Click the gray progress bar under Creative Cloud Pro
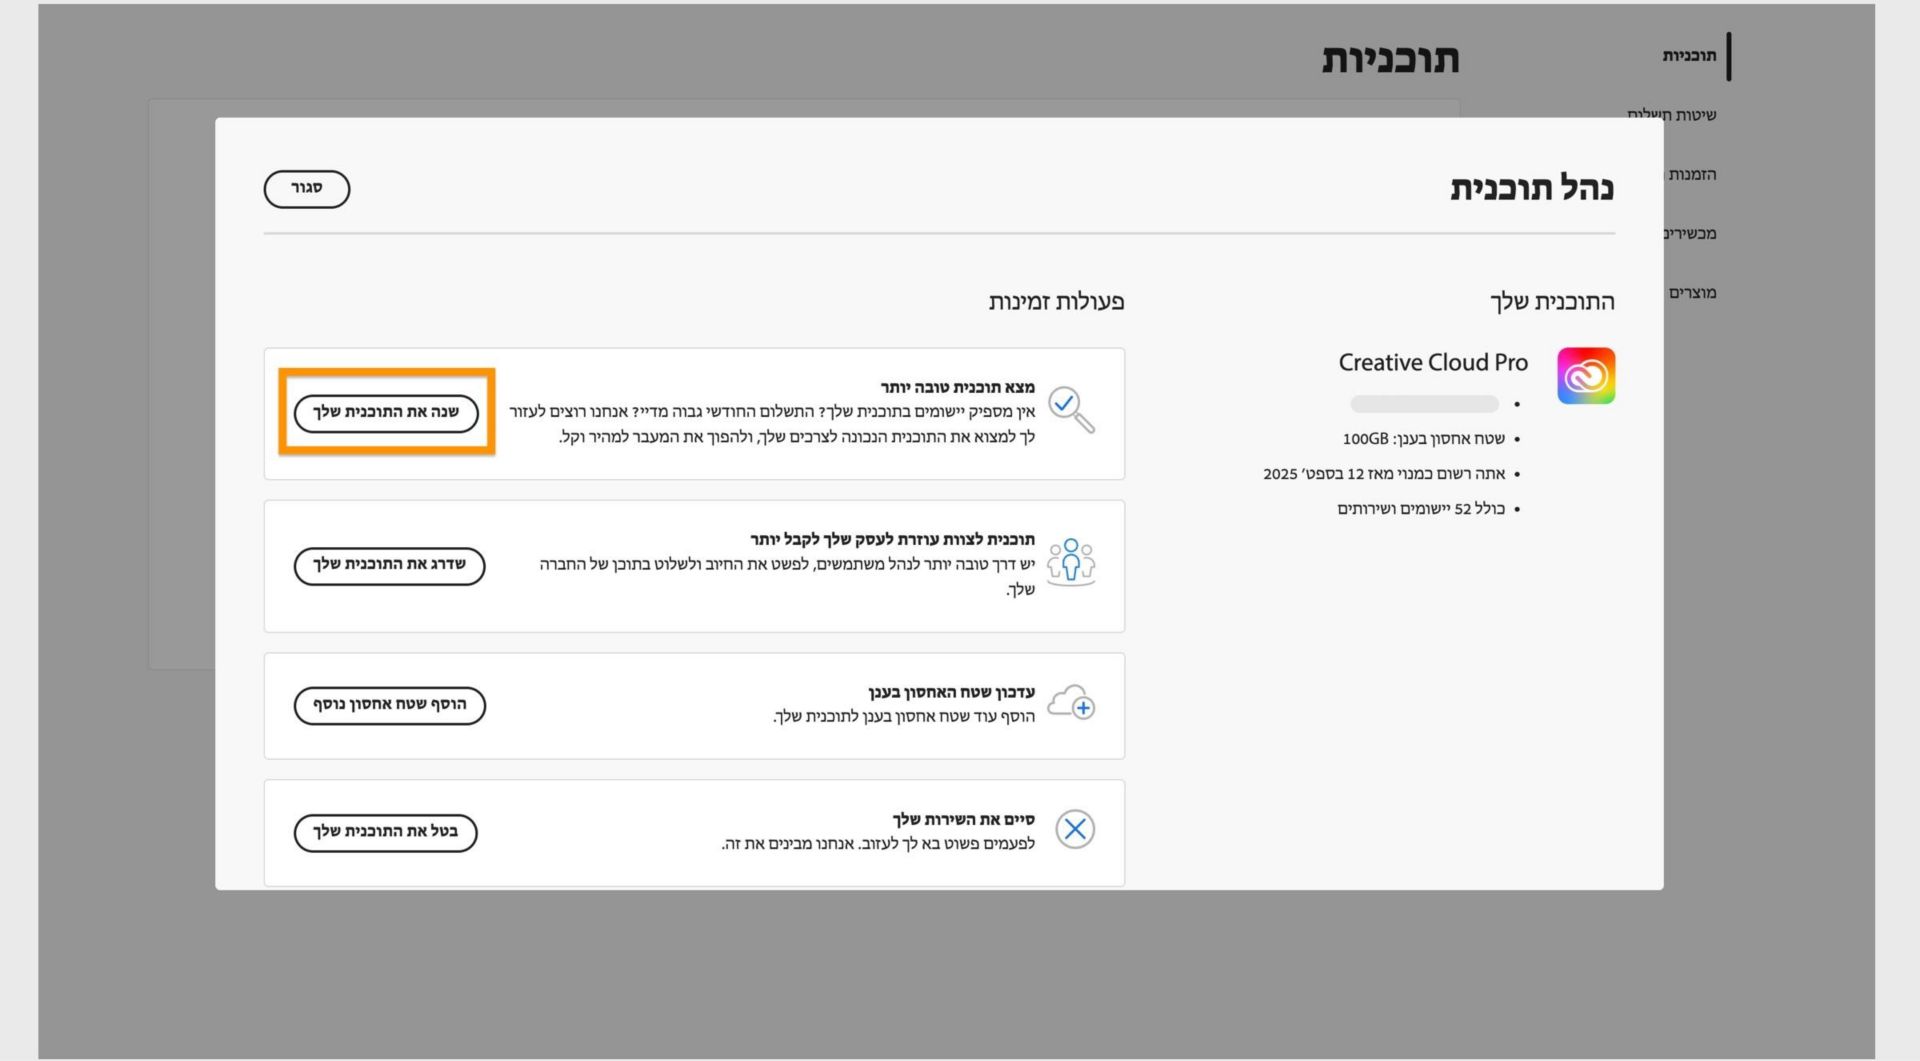The width and height of the screenshot is (1920, 1061). point(1424,404)
